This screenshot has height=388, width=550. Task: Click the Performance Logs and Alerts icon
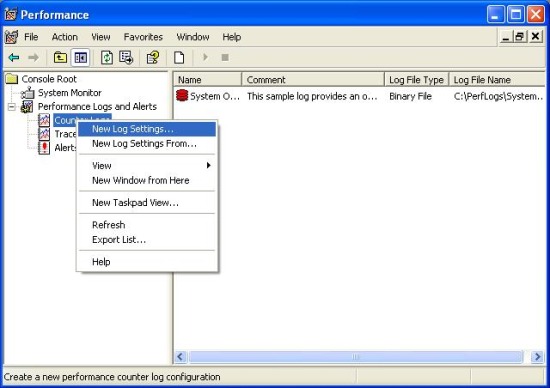(27, 107)
